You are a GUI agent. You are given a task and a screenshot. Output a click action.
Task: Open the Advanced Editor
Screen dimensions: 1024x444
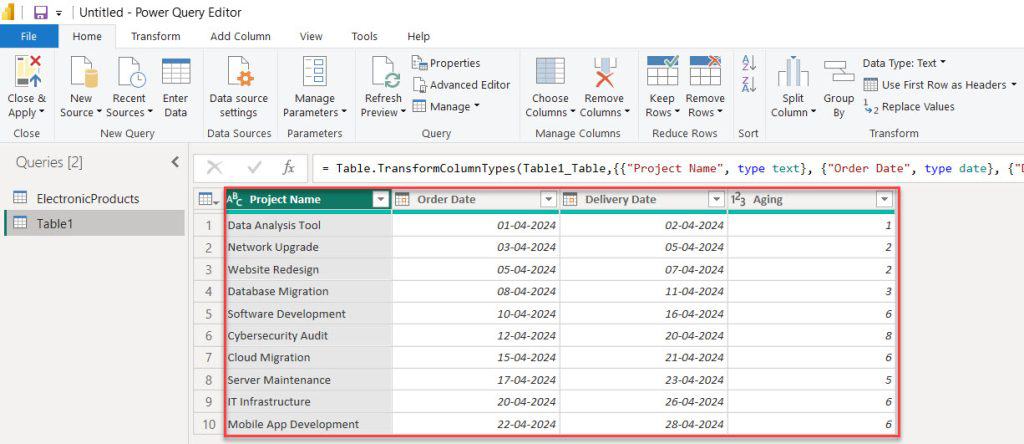click(x=461, y=85)
